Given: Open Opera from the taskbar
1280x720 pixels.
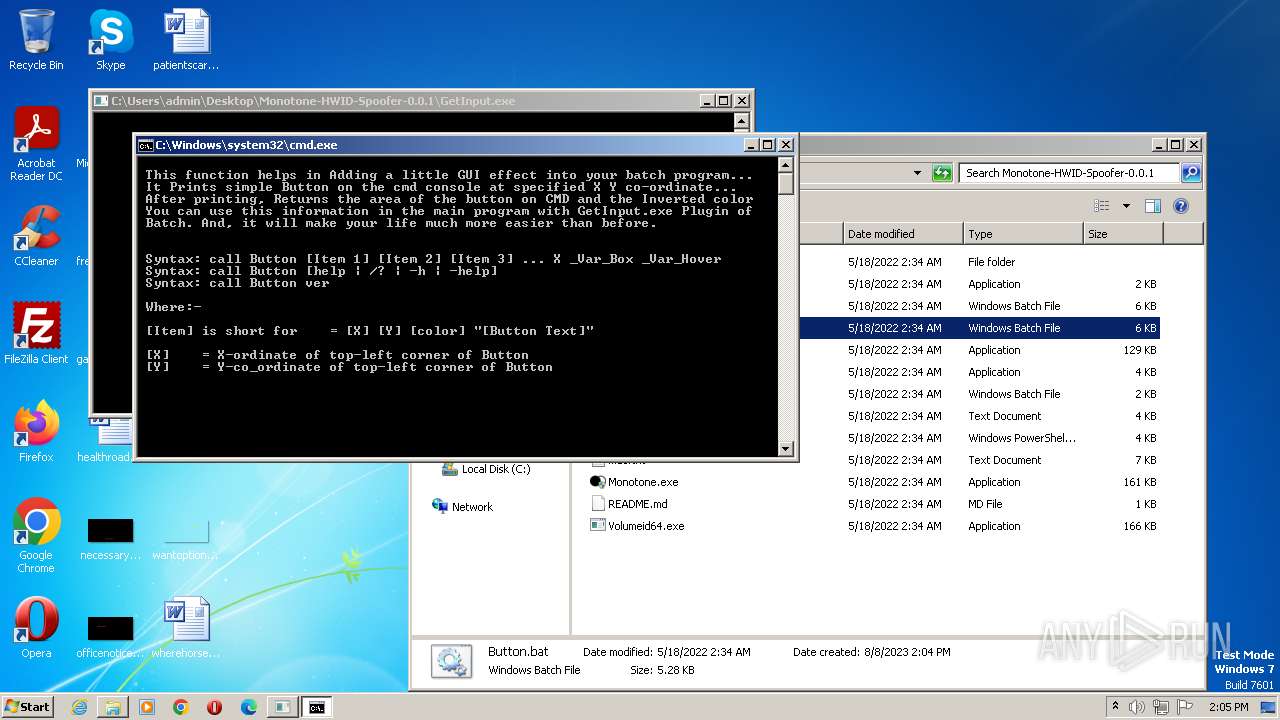Looking at the screenshot, I should click(x=215, y=707).
